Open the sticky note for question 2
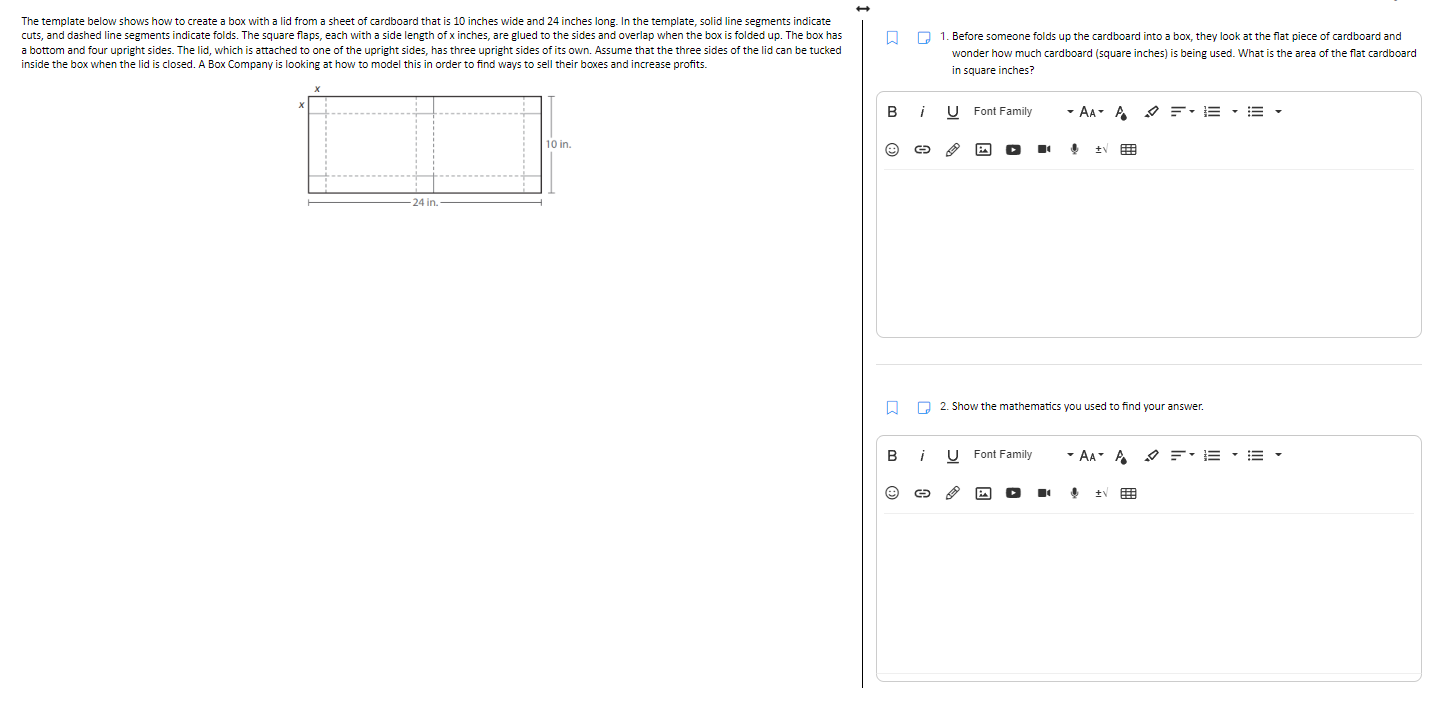This screenshot has width=1435, height=719. pyautogui.click(x=922, y=406)
